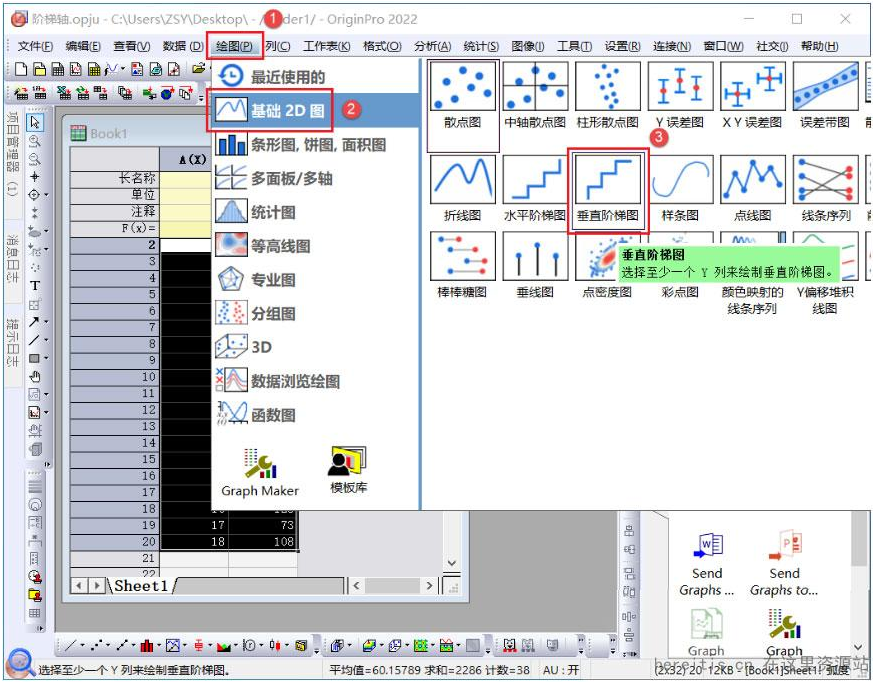Screen dimensions: 874x682
Task: Open the 最近使用的 submenu
Action: coord(315,76)
